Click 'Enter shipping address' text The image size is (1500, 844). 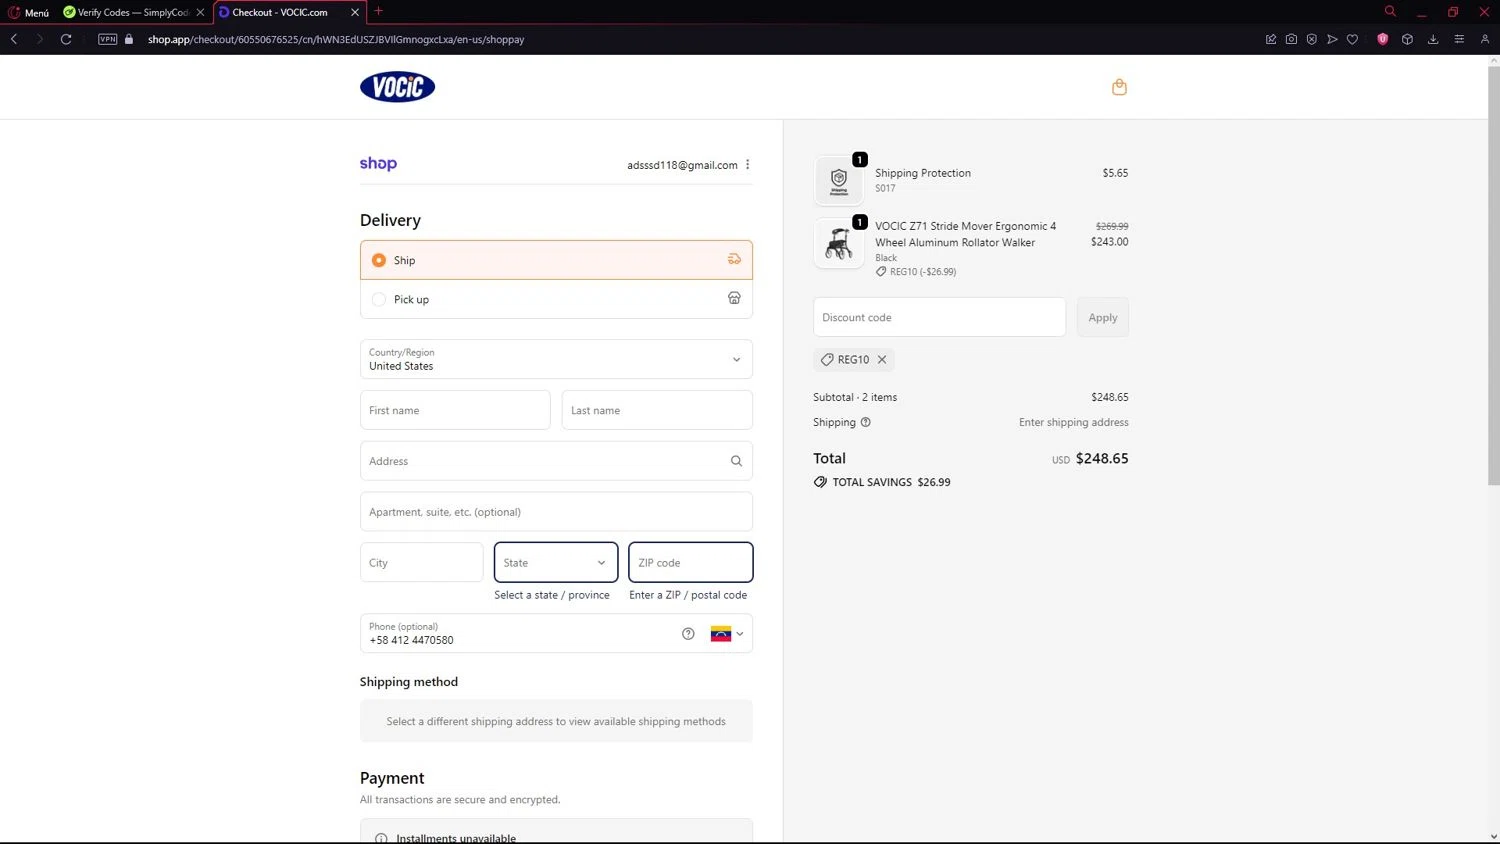click(1074, 422)
